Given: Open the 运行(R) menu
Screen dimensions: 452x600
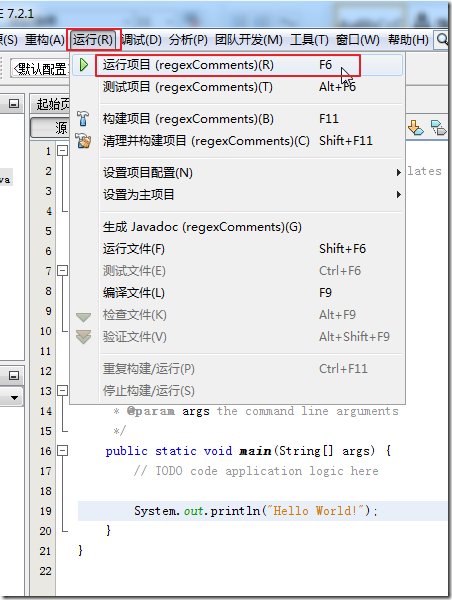Looking at the screenshot, I should [93, 40].
